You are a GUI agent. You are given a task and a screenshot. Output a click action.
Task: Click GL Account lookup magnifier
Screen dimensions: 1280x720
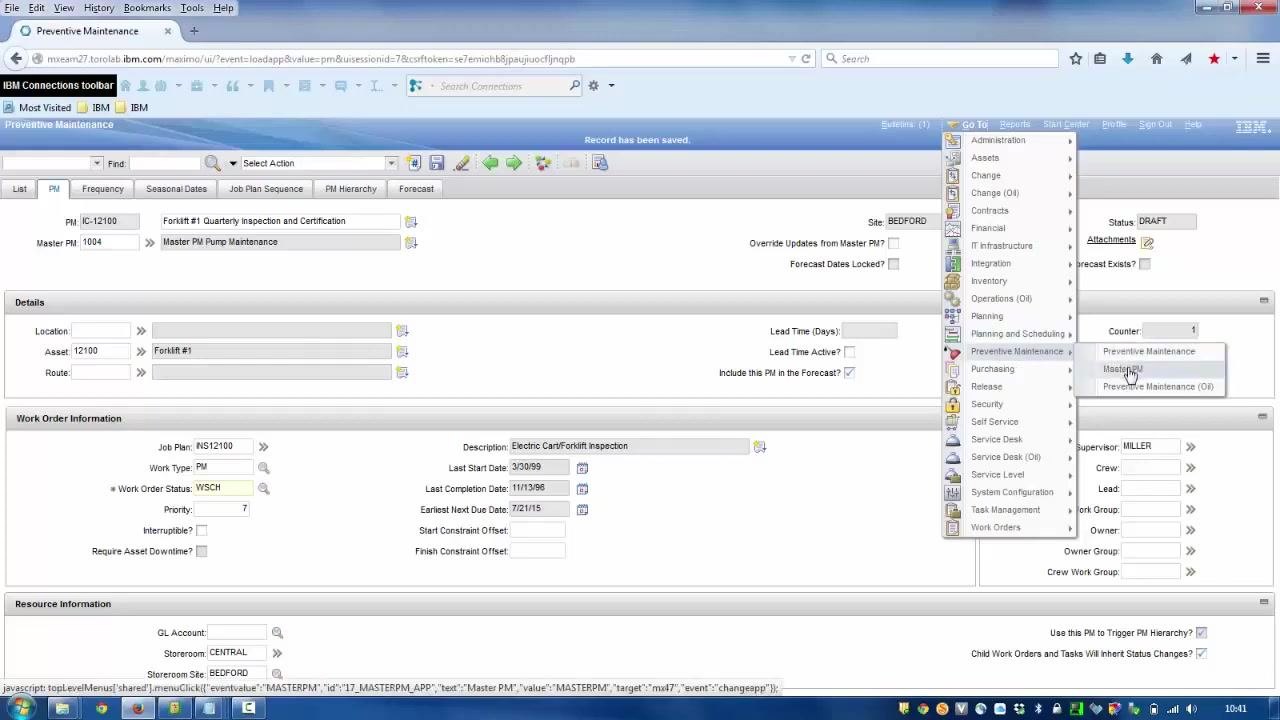coord(277,633)
